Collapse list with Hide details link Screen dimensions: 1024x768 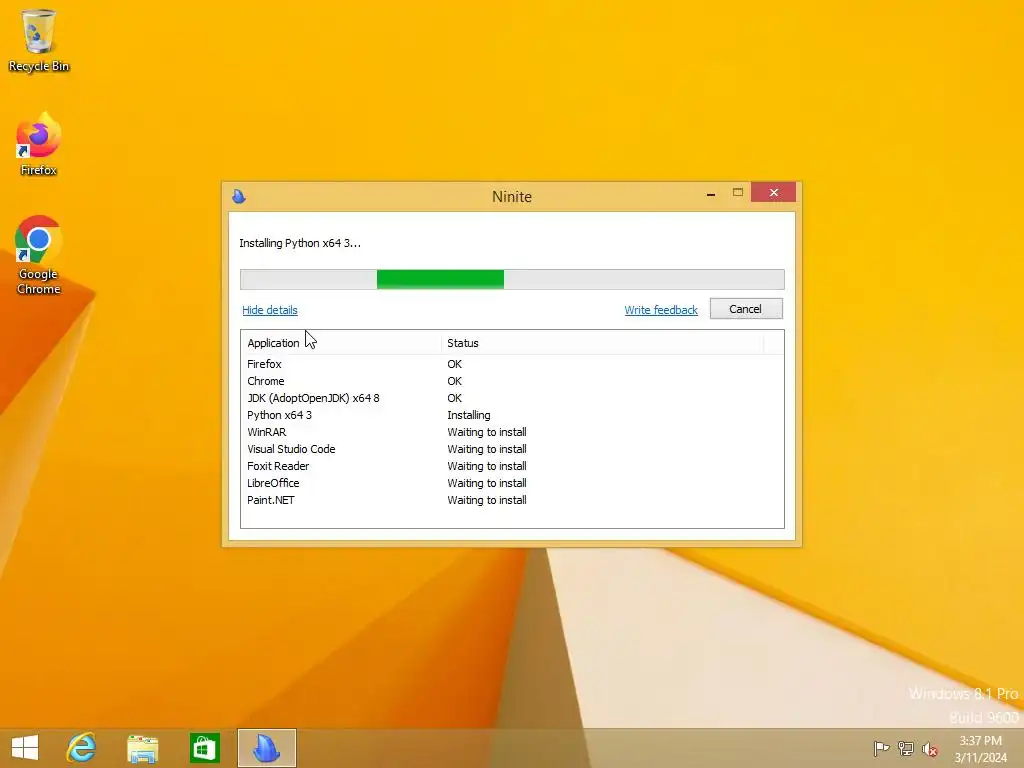coord(270,310)
